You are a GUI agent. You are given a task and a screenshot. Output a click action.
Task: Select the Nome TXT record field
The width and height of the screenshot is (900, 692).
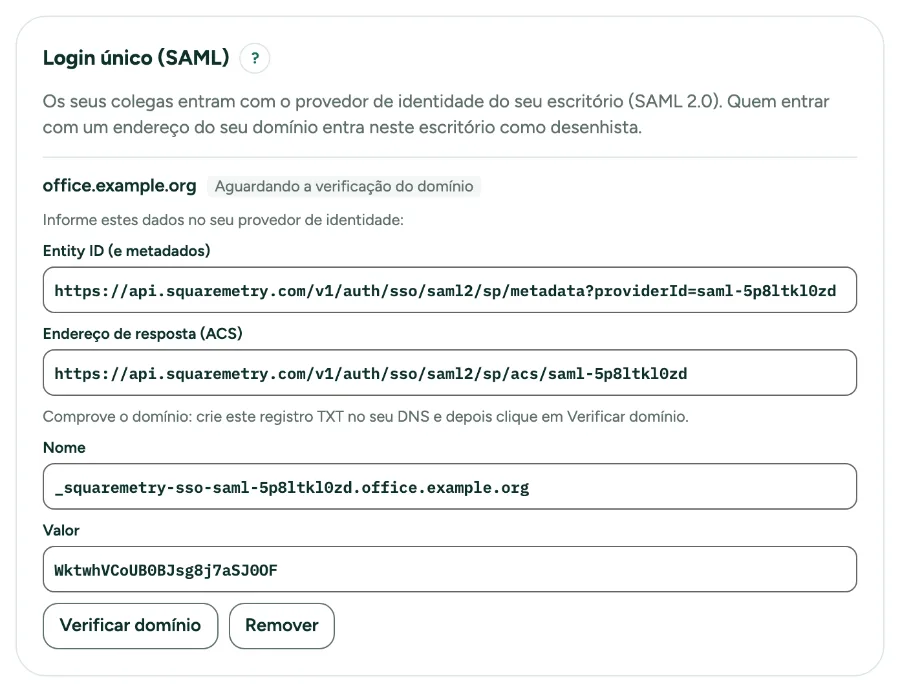(x=450, y=487)
